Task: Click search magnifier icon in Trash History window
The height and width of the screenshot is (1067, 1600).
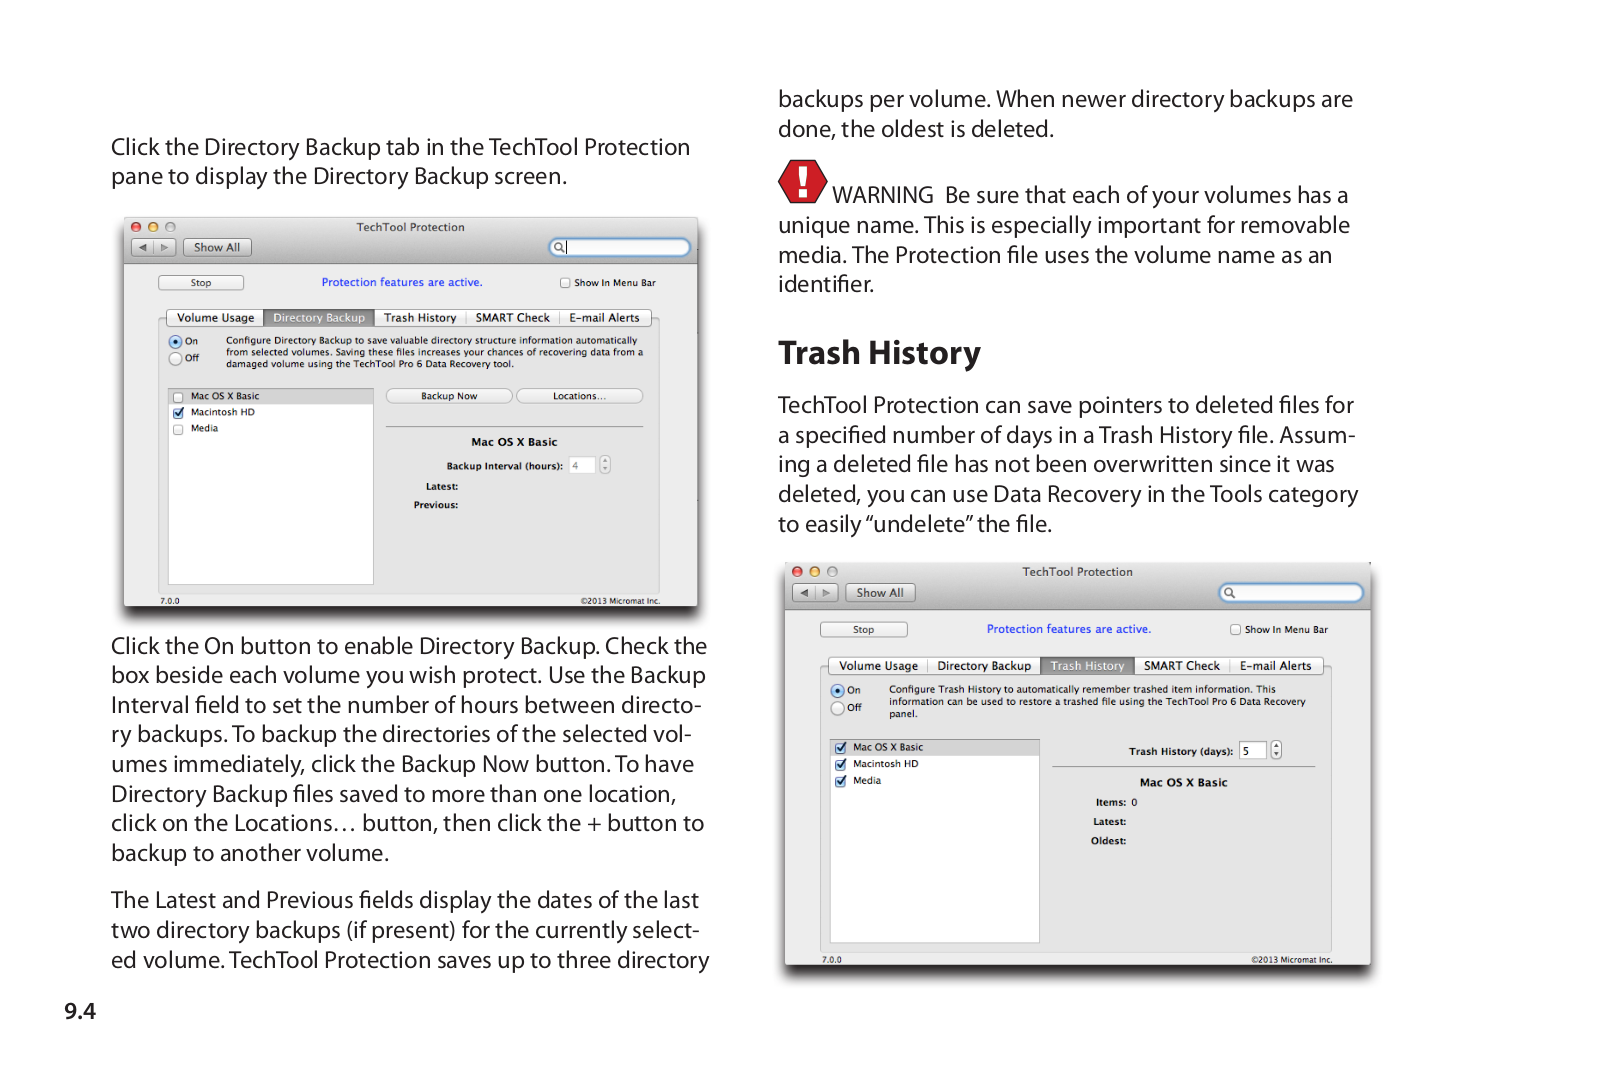Action: 1229,593
